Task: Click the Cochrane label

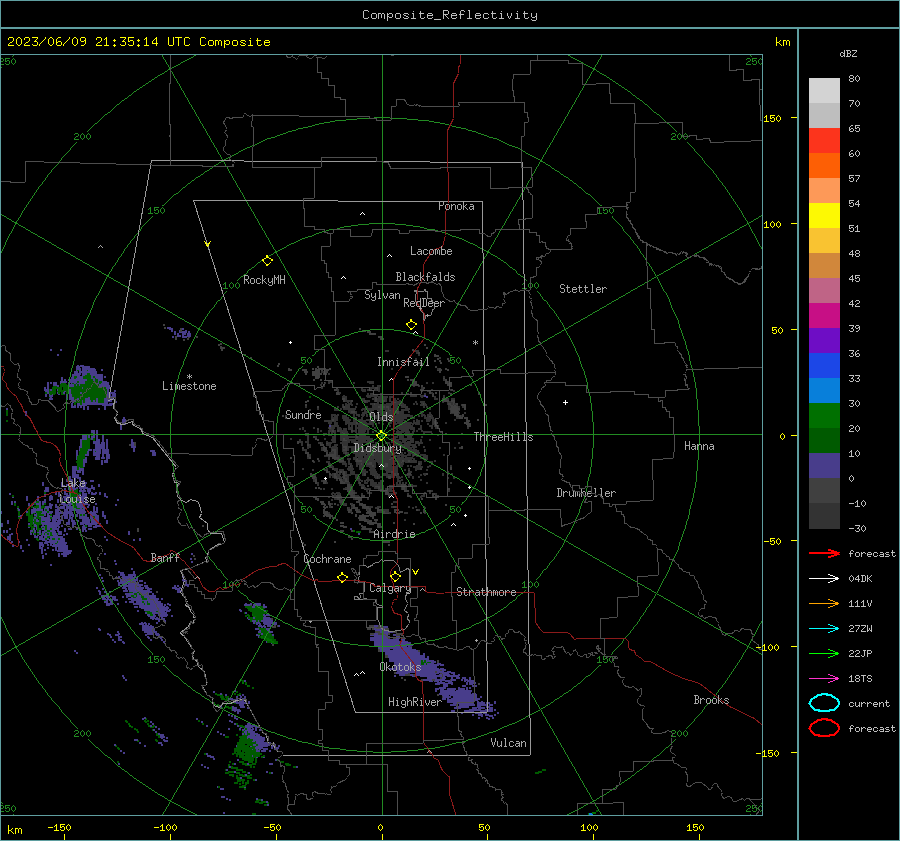Action: click(327, 559)
